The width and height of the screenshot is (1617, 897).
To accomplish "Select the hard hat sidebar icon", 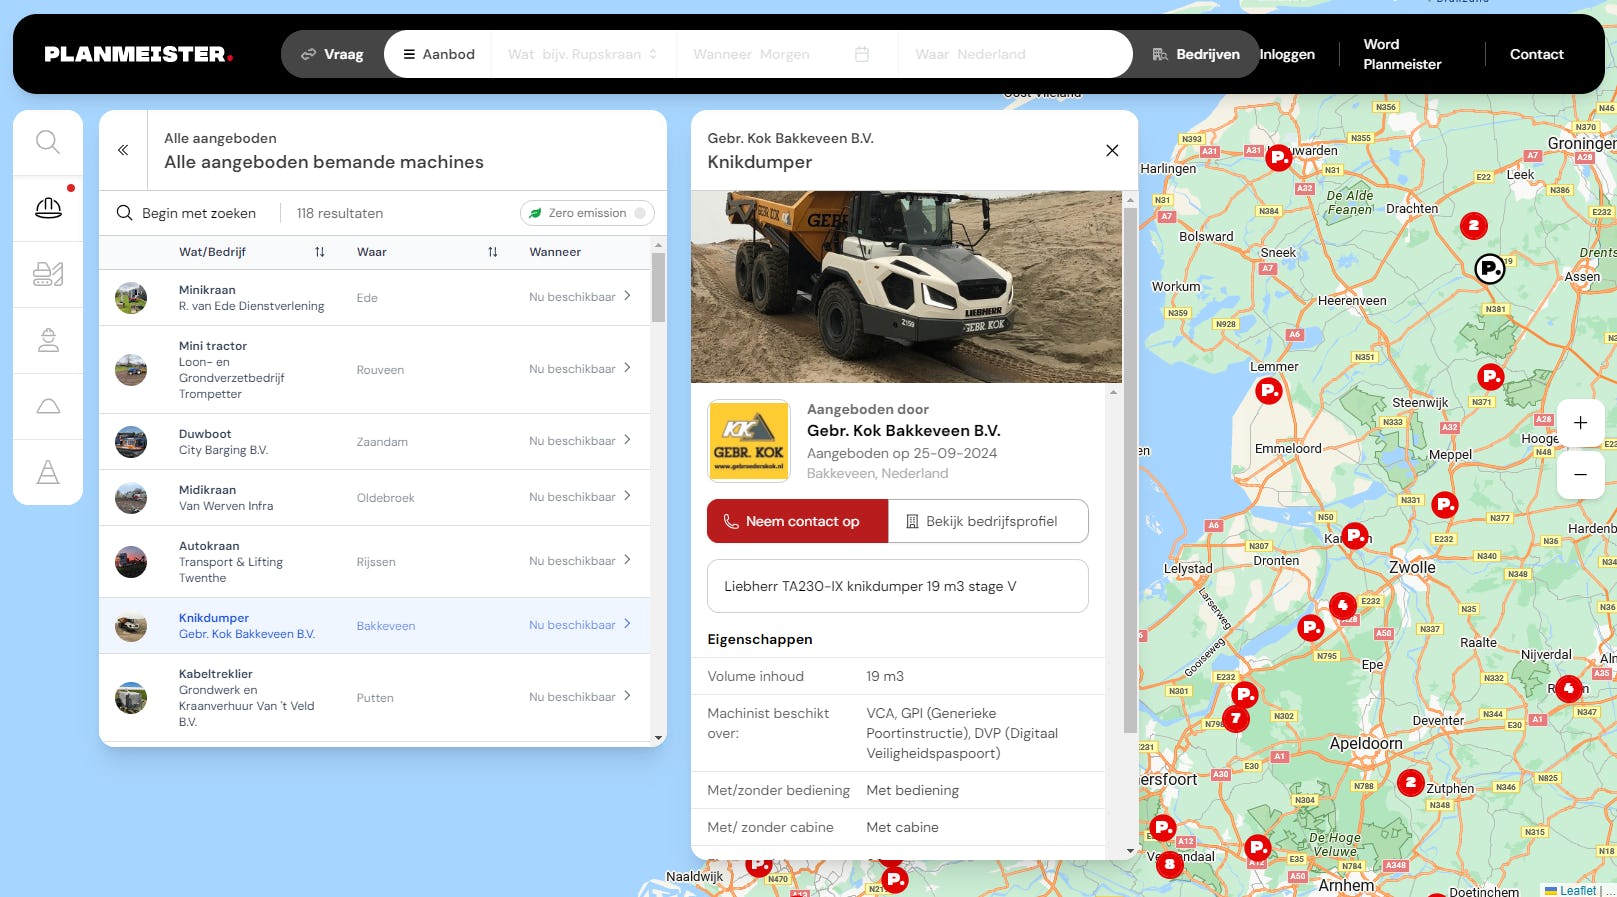I will [x=48, y=208].
